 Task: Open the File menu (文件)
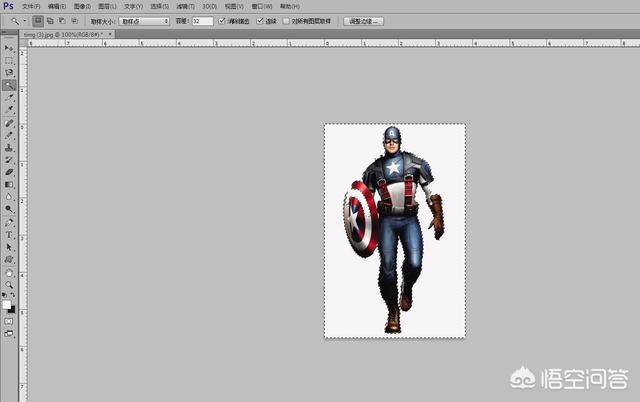31,7
